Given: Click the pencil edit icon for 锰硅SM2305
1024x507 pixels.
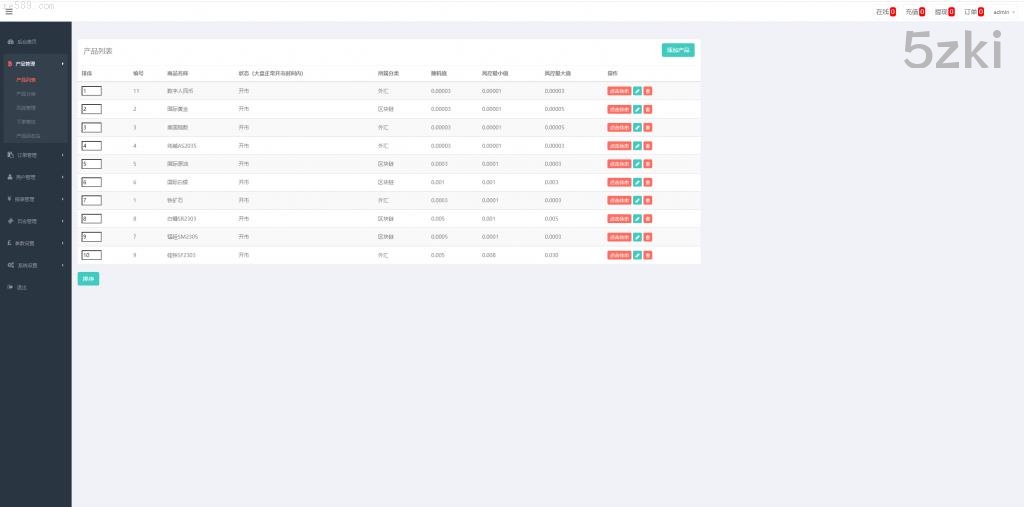Looking at the screenshot, I should [x=638, y=237].
